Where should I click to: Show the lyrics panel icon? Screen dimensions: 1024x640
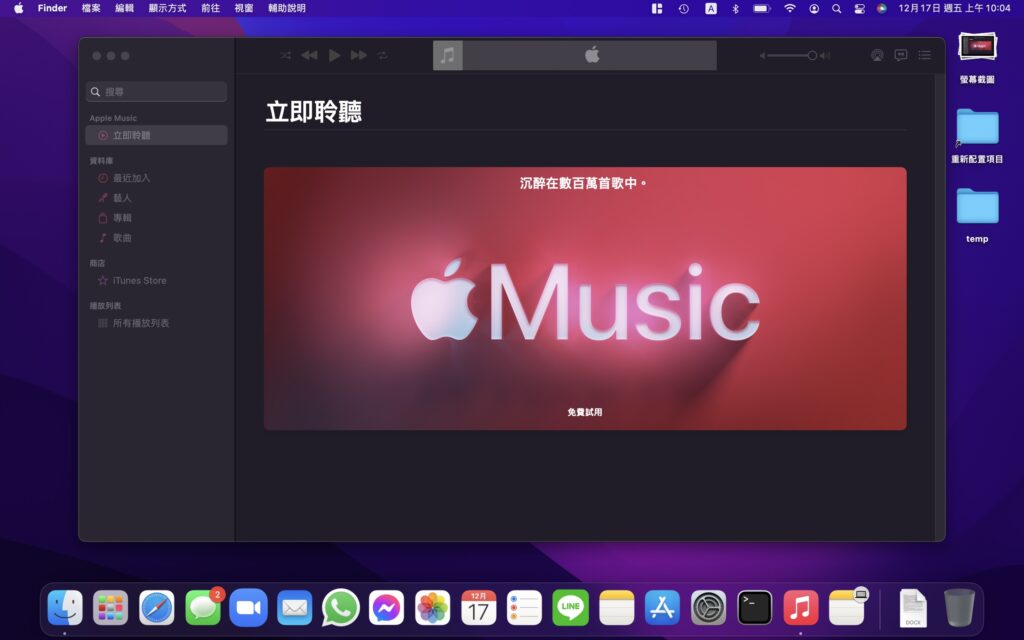[901, 56]
